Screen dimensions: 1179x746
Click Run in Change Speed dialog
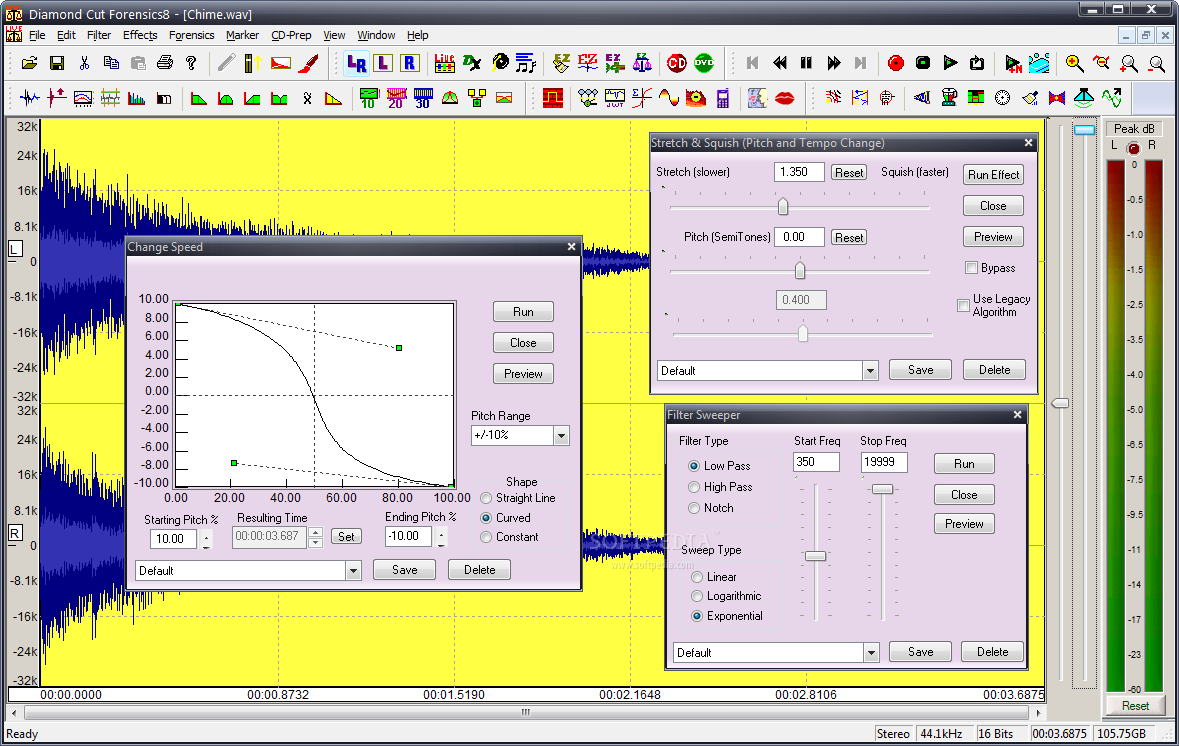(523, 312)
